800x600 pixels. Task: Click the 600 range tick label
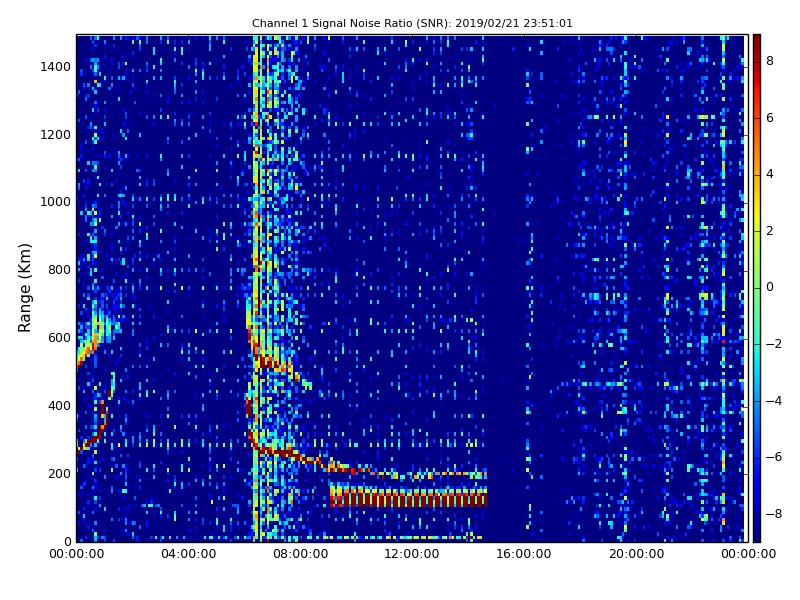click(x=59, y=338)
